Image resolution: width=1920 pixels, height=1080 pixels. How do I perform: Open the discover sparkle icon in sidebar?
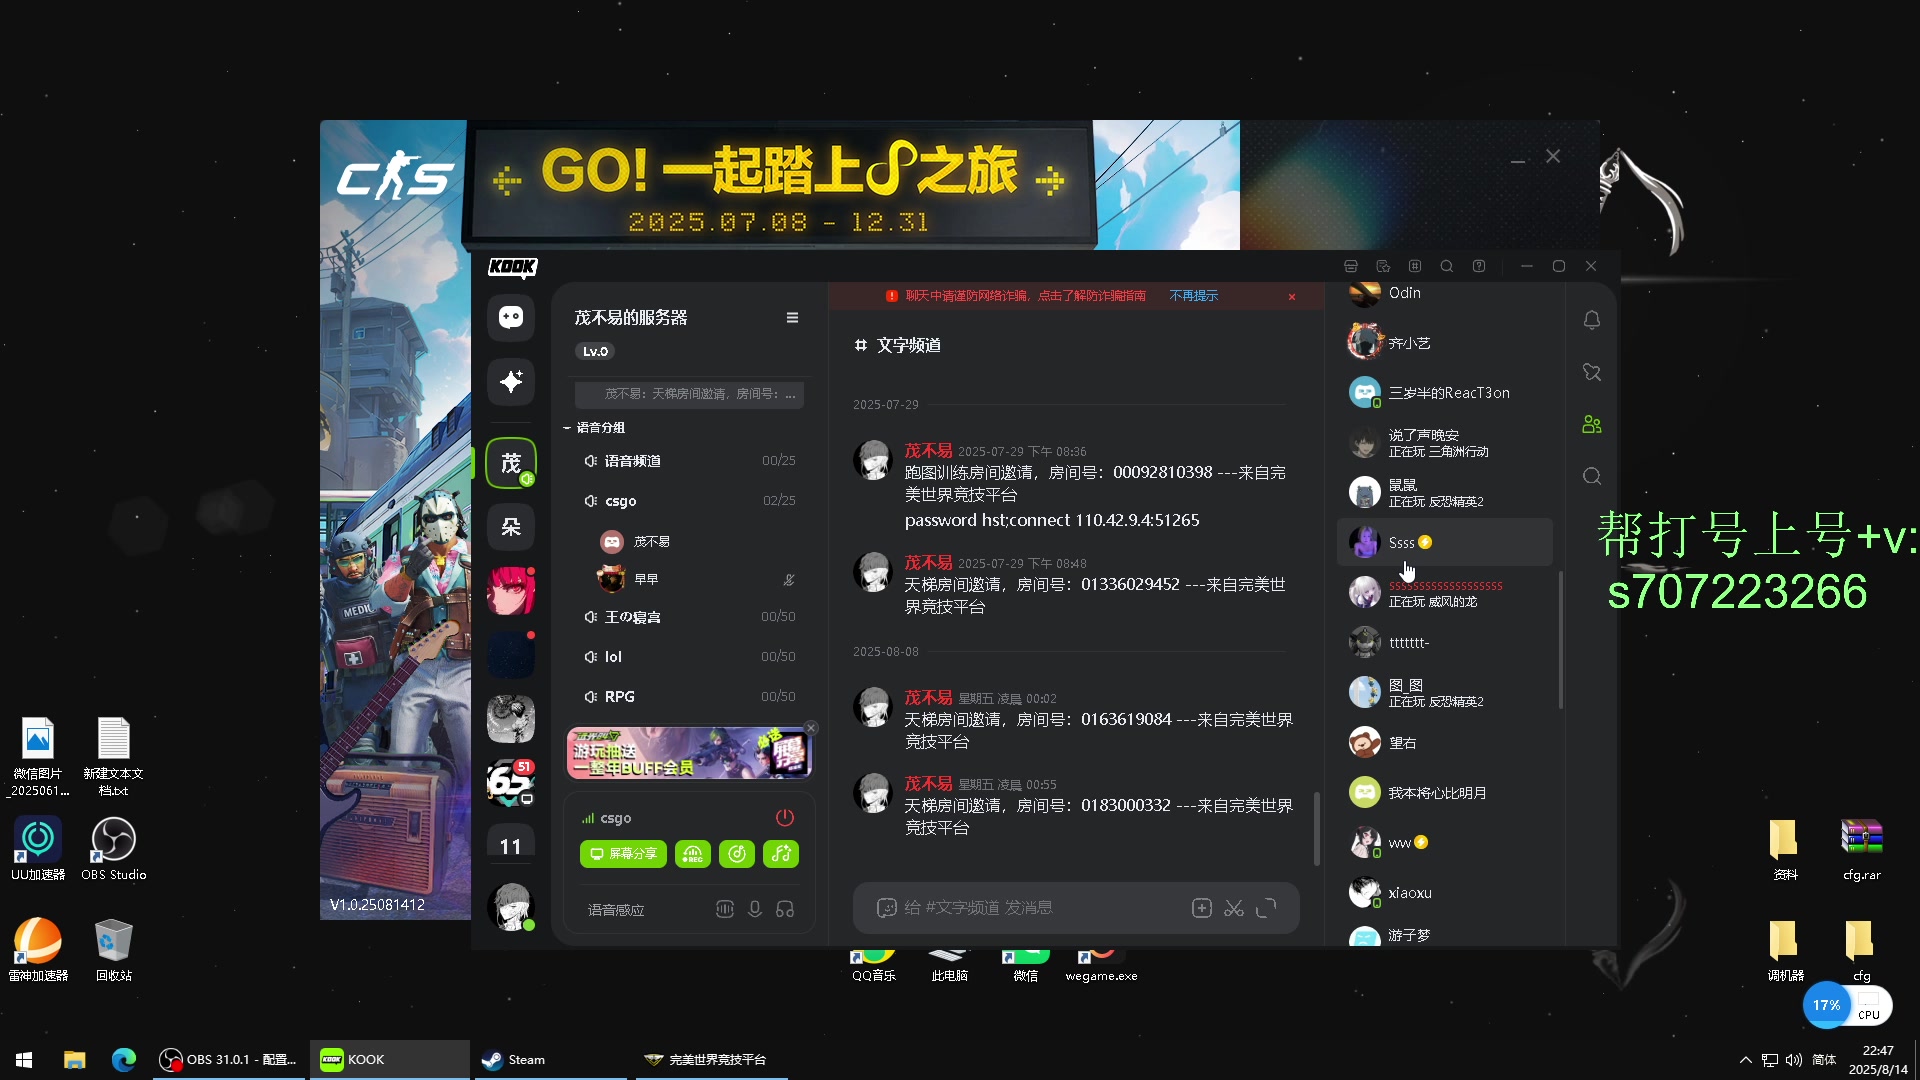tap(511, 382)
